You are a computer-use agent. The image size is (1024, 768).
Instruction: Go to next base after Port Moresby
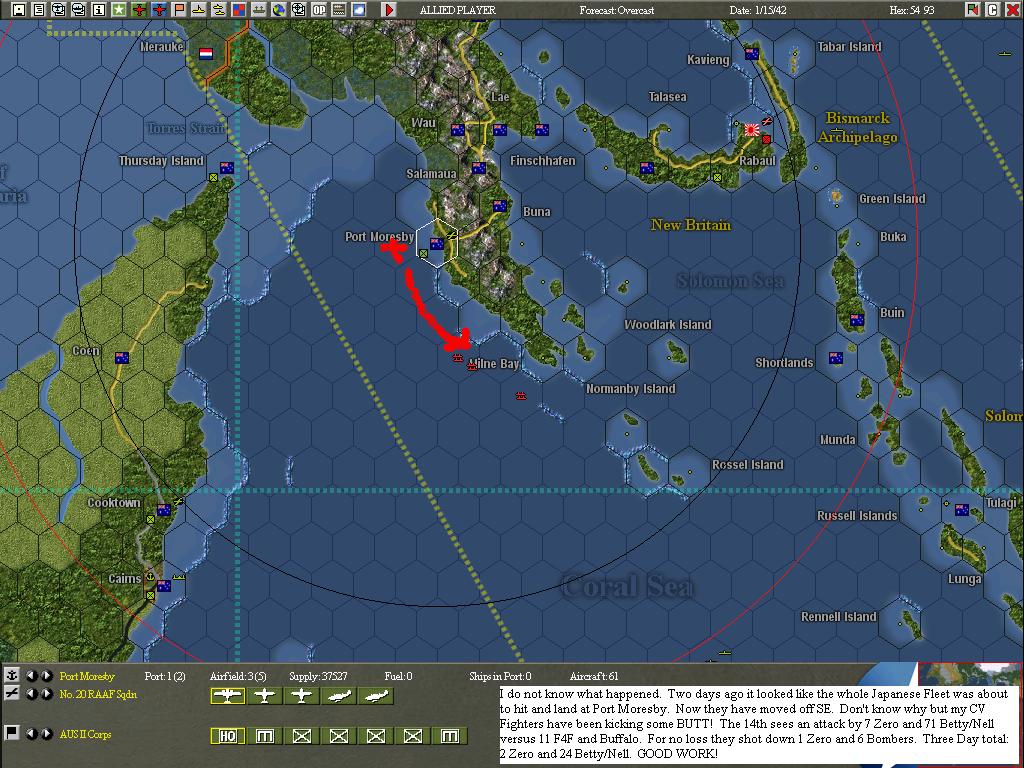click(x=46, y=676)
